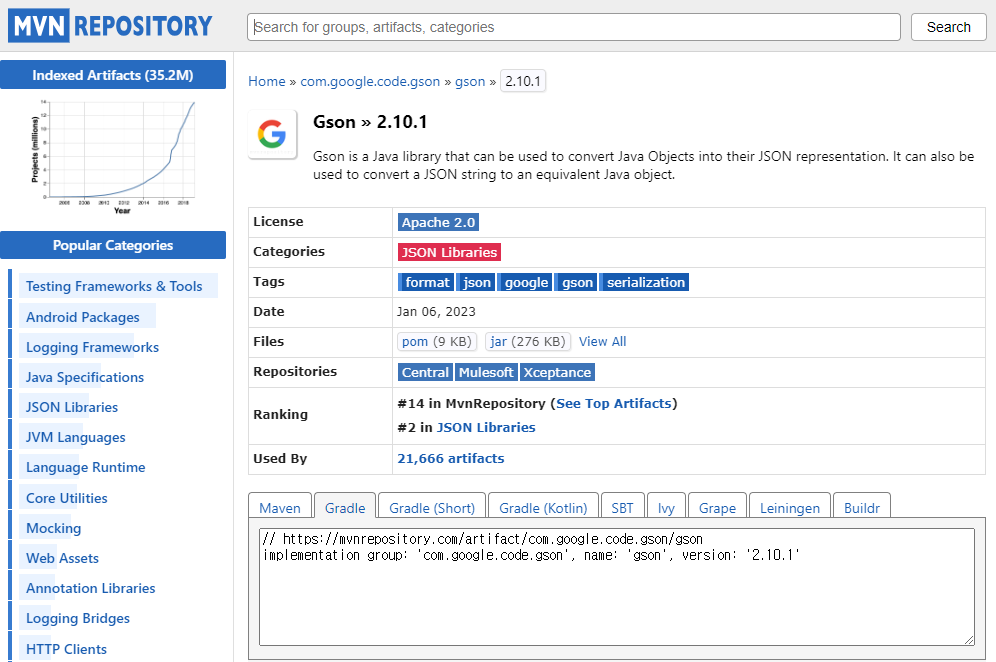Viewport: 996px width, 662px height.
Task: Click the 2.10.1 version breadcrumb badge
Action: coord(523,81)
